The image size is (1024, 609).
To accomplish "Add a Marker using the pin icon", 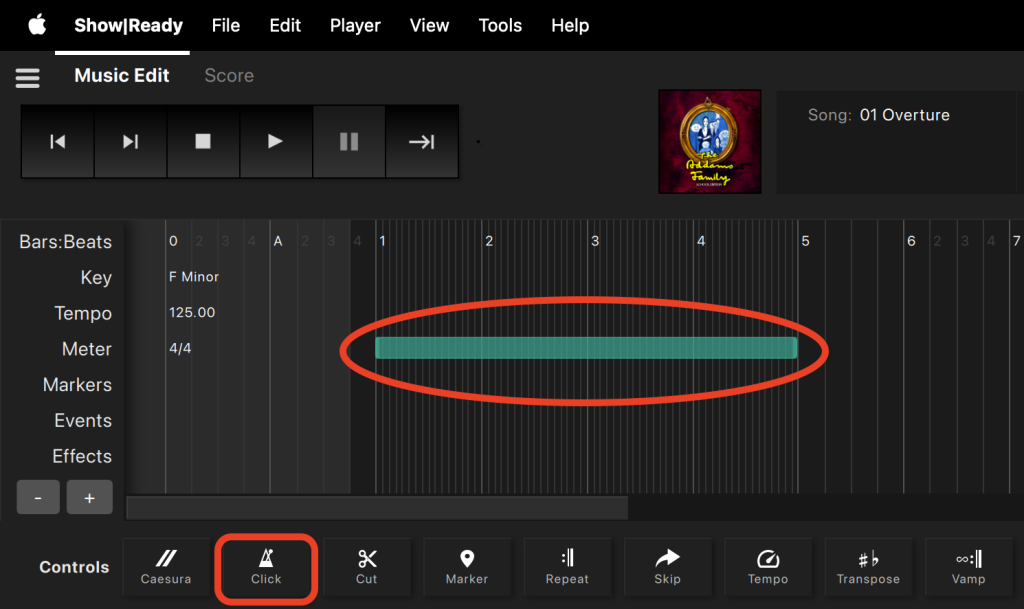I will tap(467, 567).
